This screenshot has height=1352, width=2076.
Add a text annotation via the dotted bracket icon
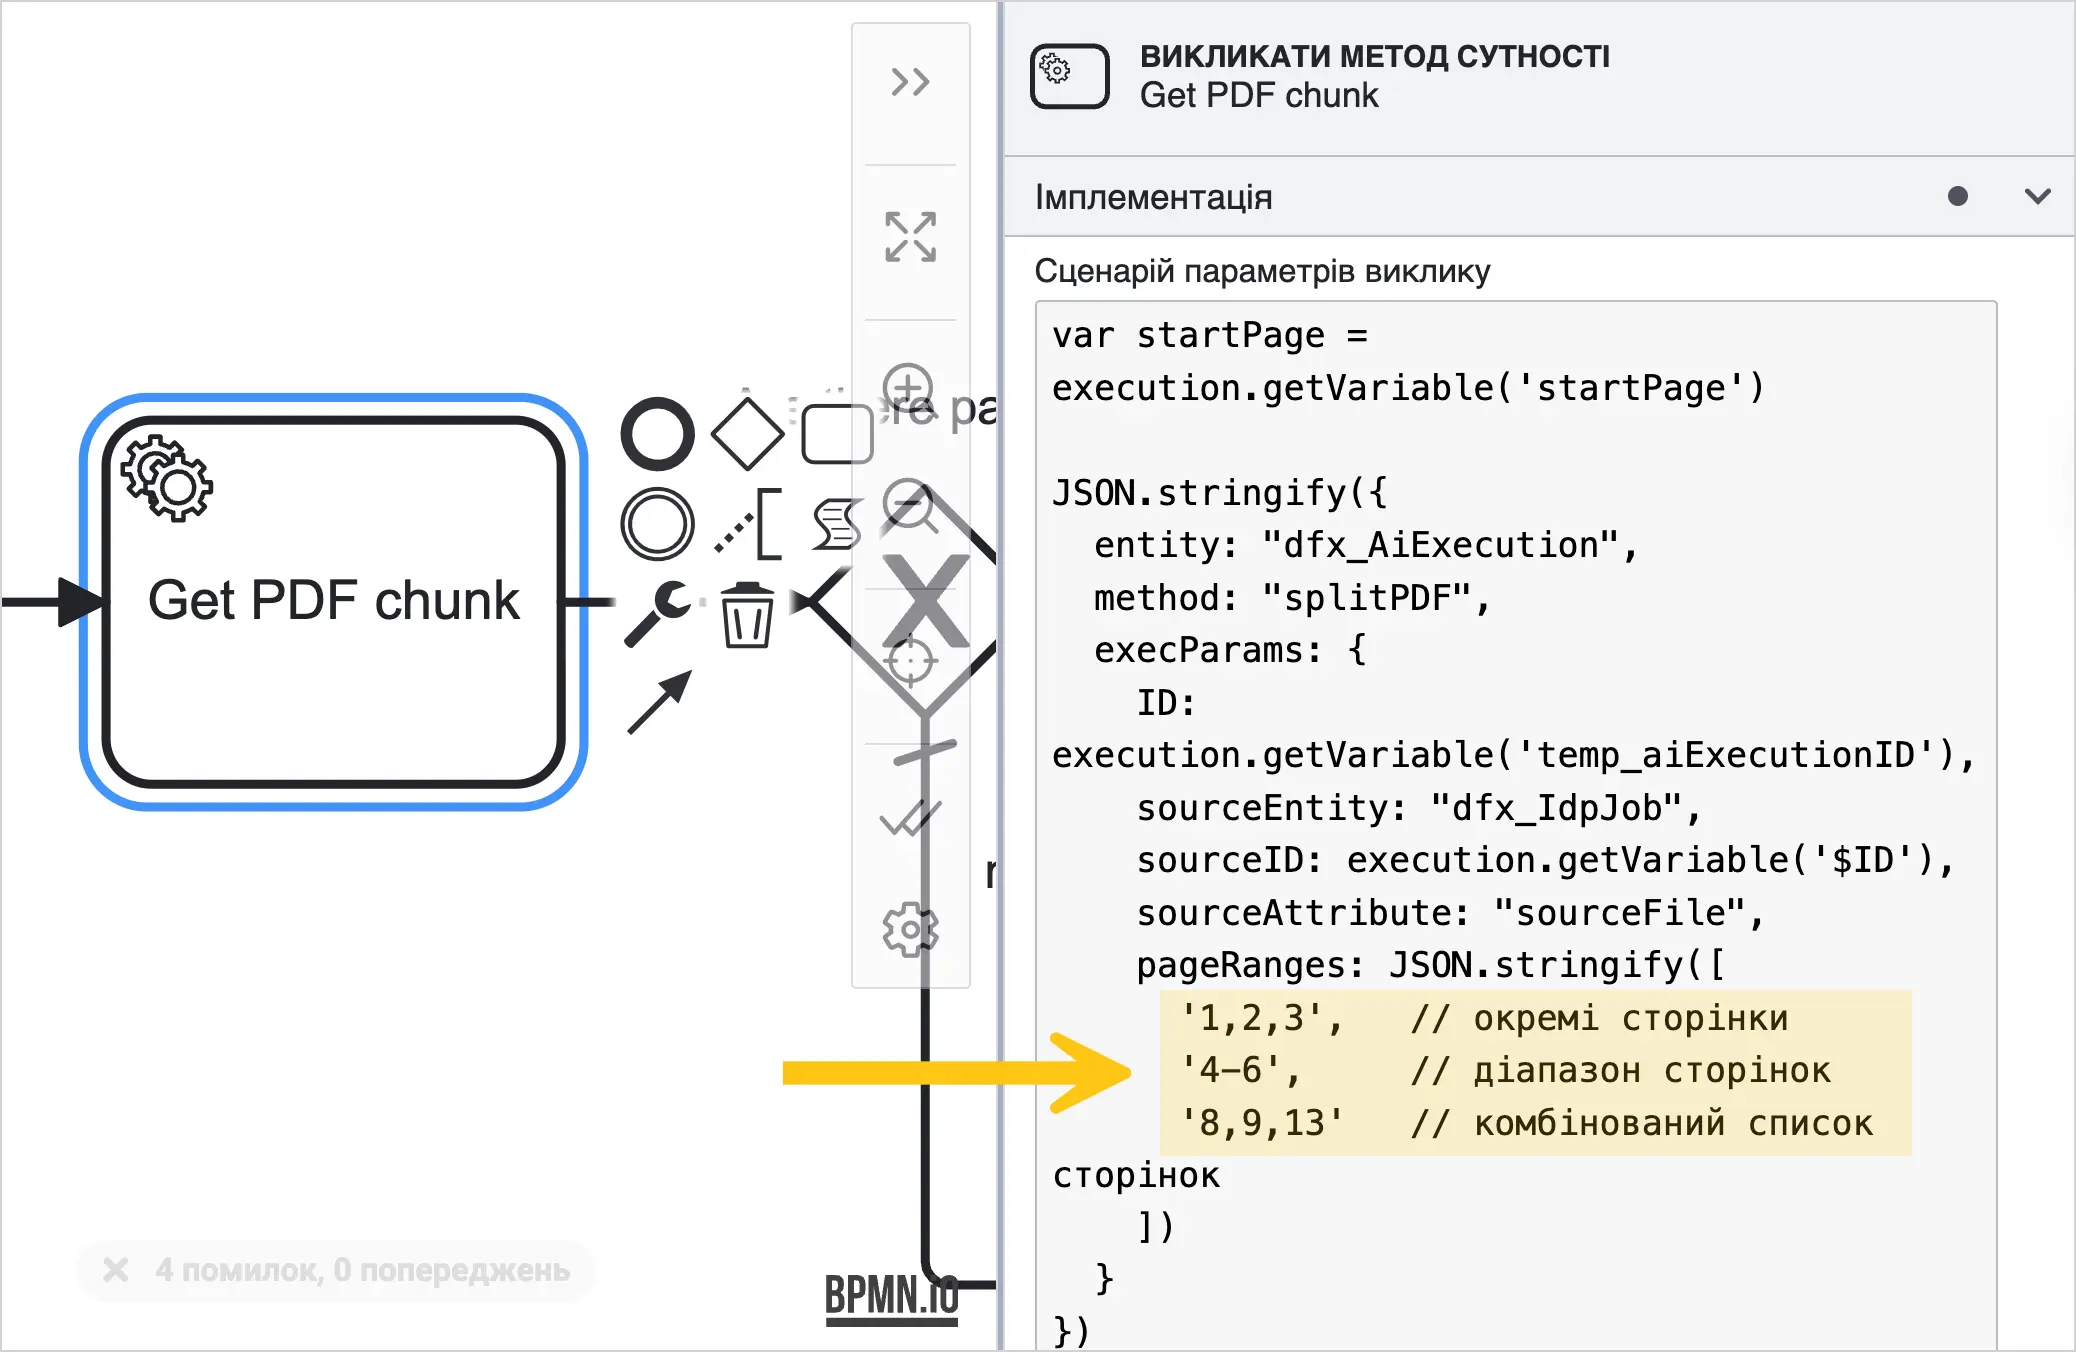[747, 524]
